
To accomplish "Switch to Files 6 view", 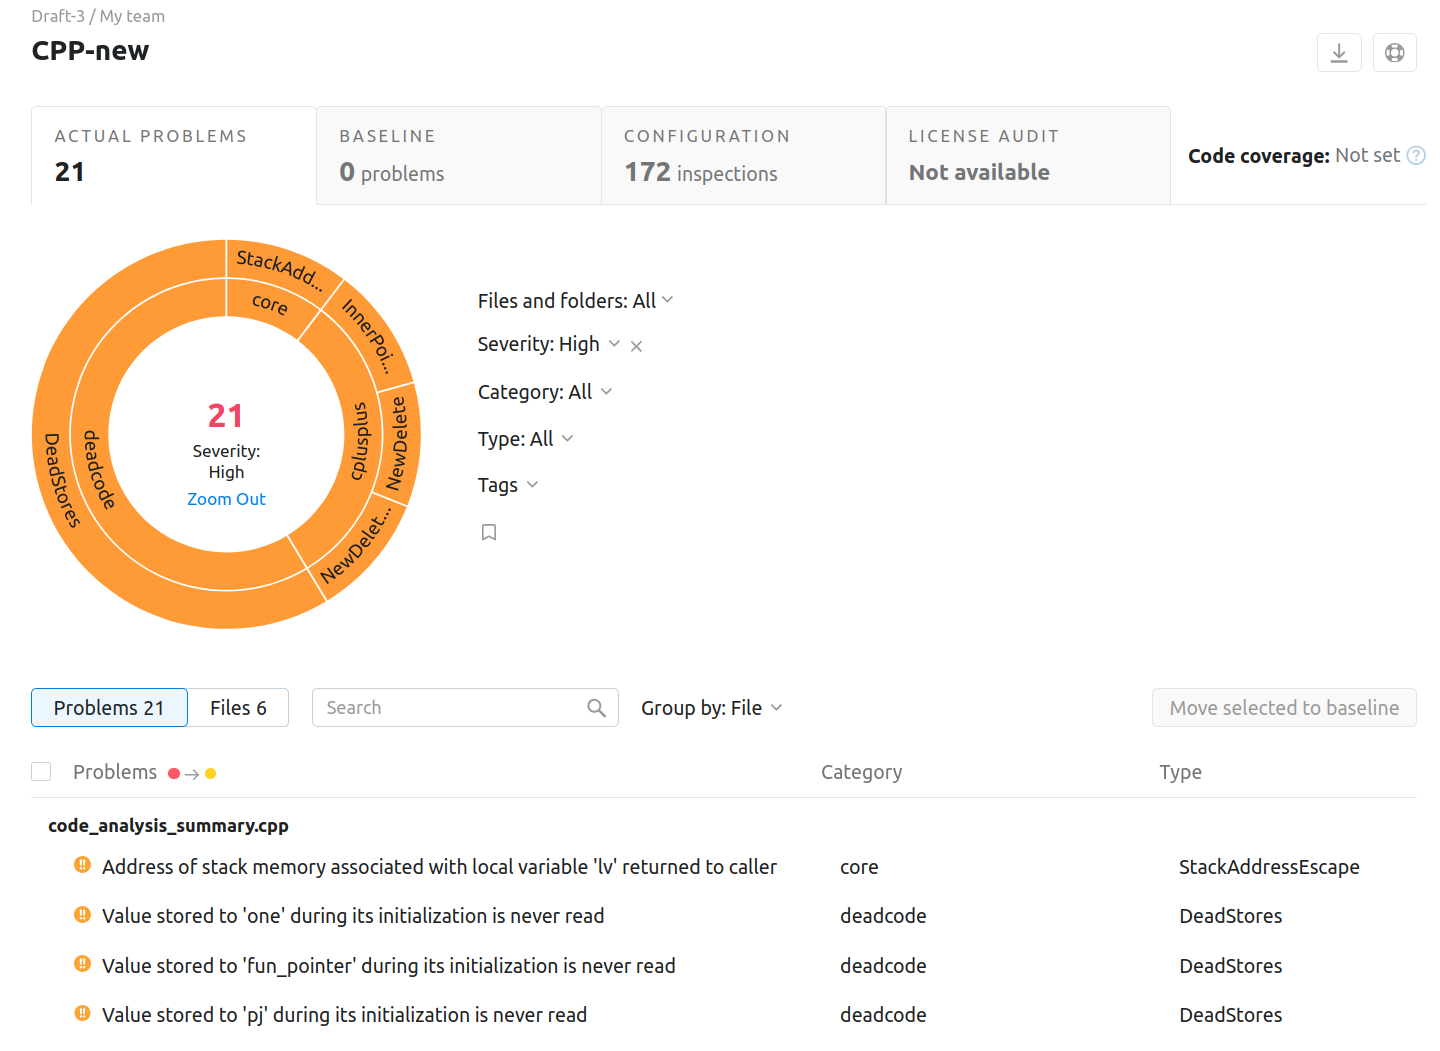I will [x=238, y=708].
